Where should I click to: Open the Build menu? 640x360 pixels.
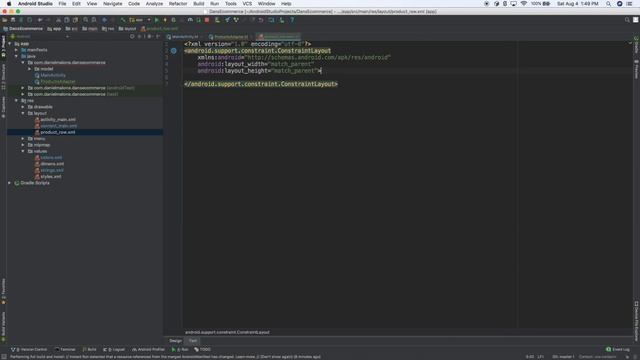[199, 4]
